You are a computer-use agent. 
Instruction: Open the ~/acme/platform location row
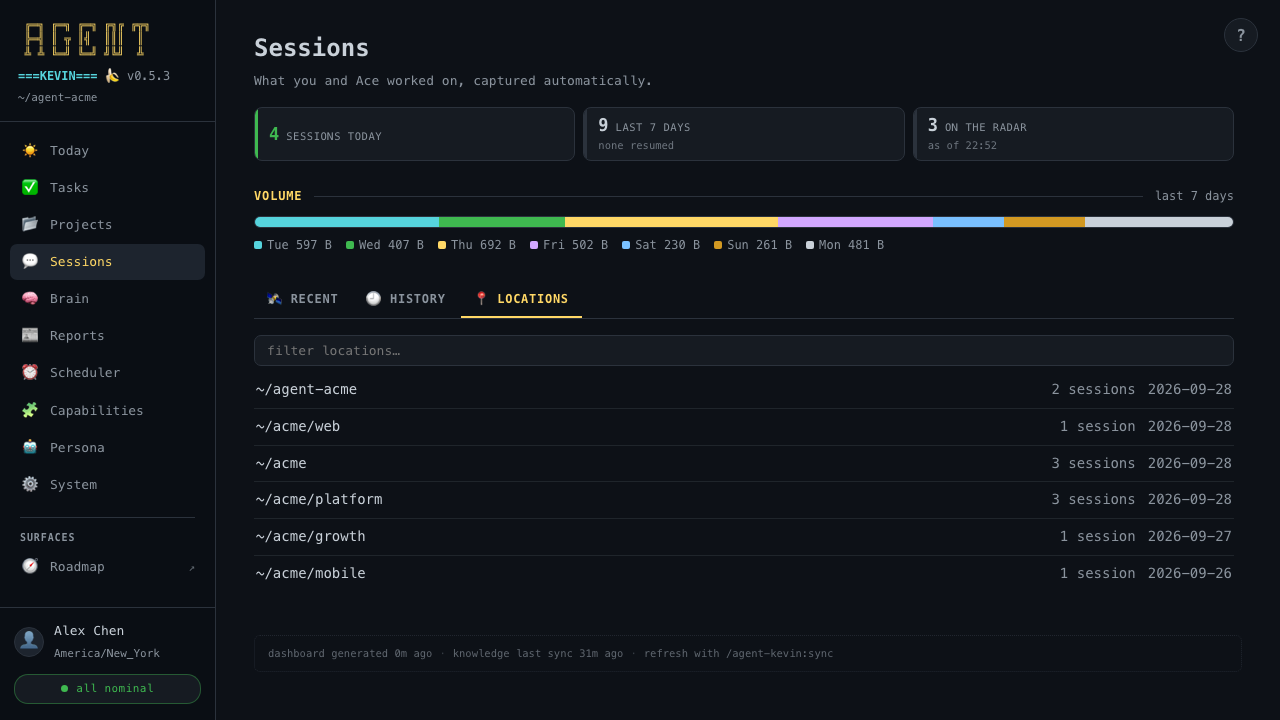744,500
